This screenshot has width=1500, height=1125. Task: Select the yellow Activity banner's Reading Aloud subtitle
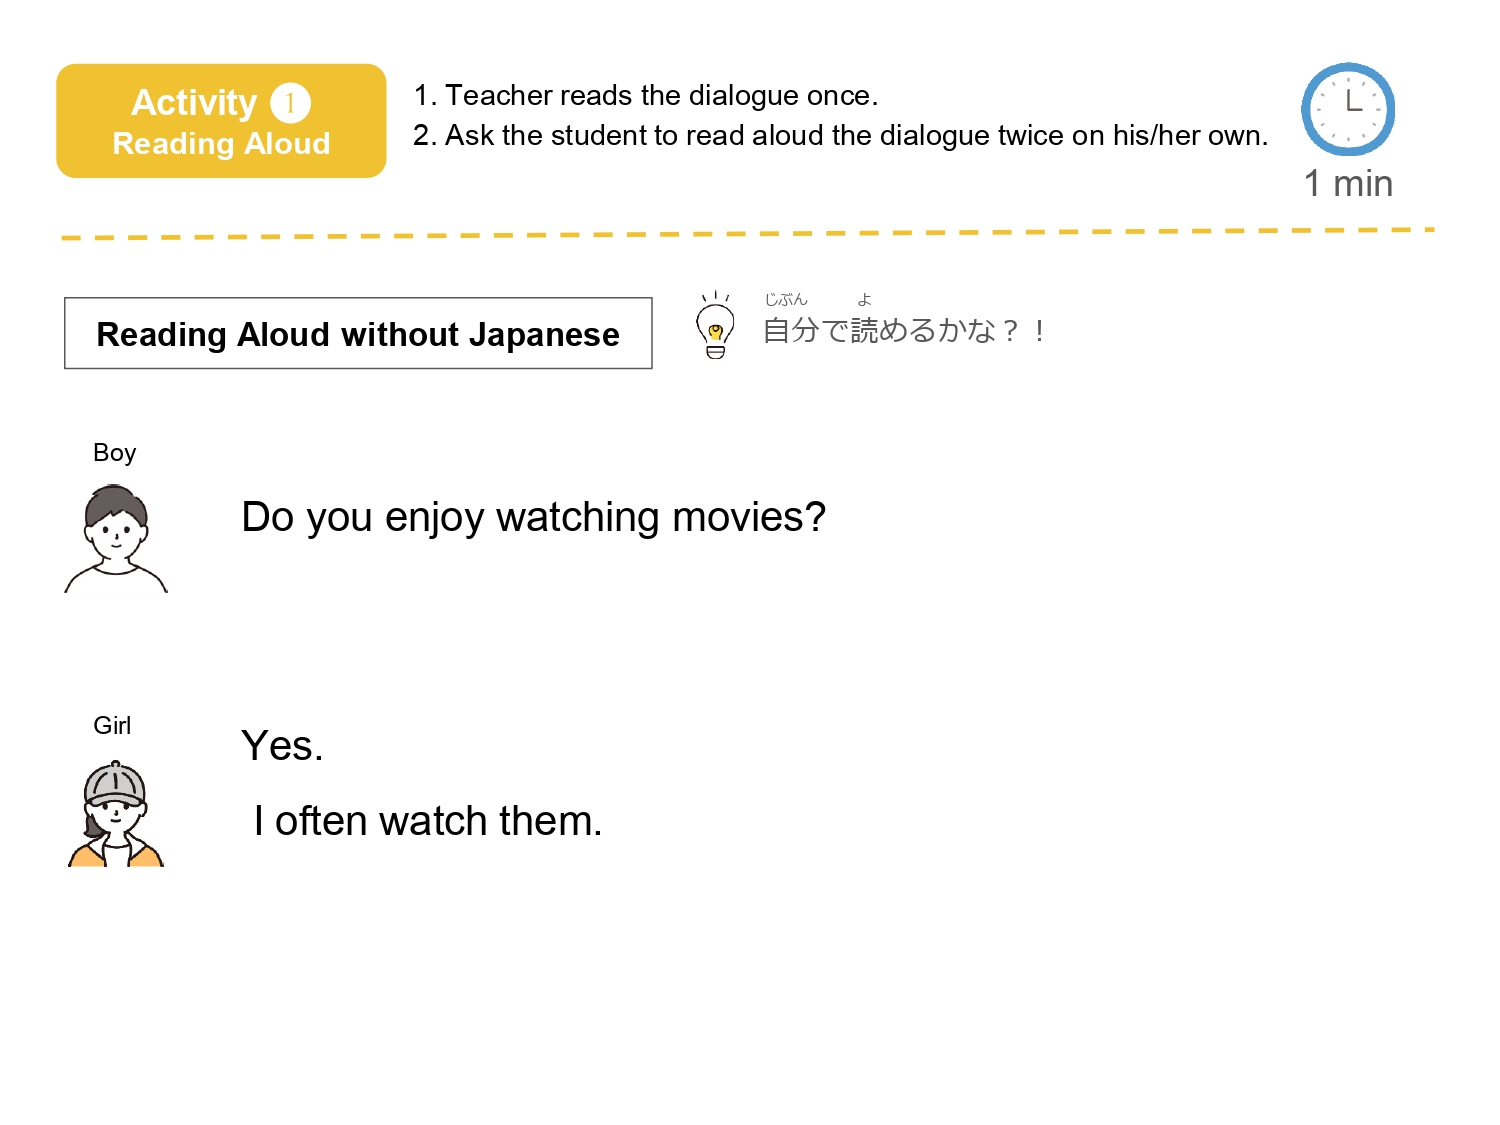point(221,144)
